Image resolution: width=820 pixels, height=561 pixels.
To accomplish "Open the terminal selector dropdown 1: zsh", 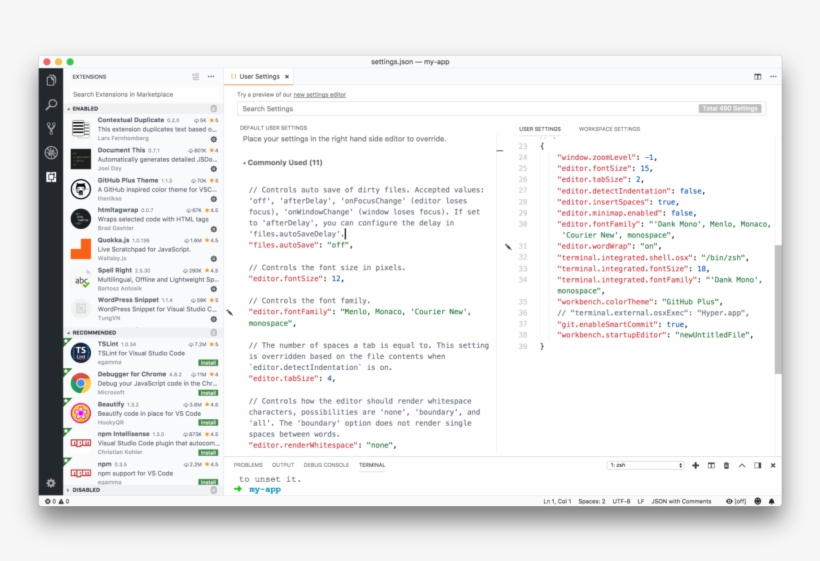I will coord(646,465).
